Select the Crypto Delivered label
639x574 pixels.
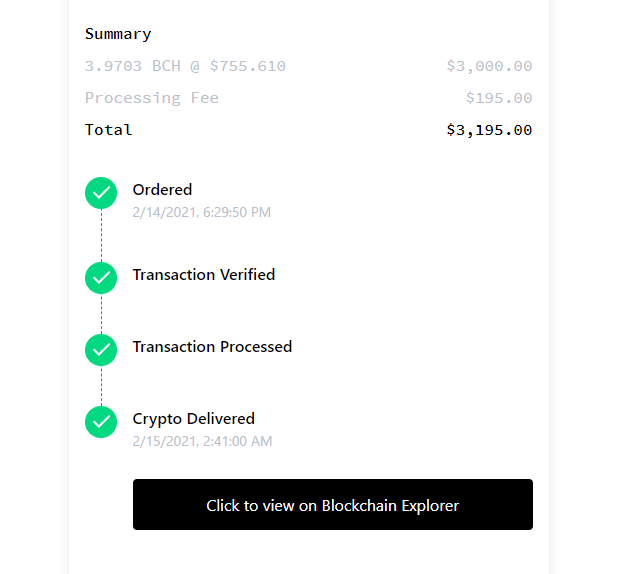pos(194,419)
